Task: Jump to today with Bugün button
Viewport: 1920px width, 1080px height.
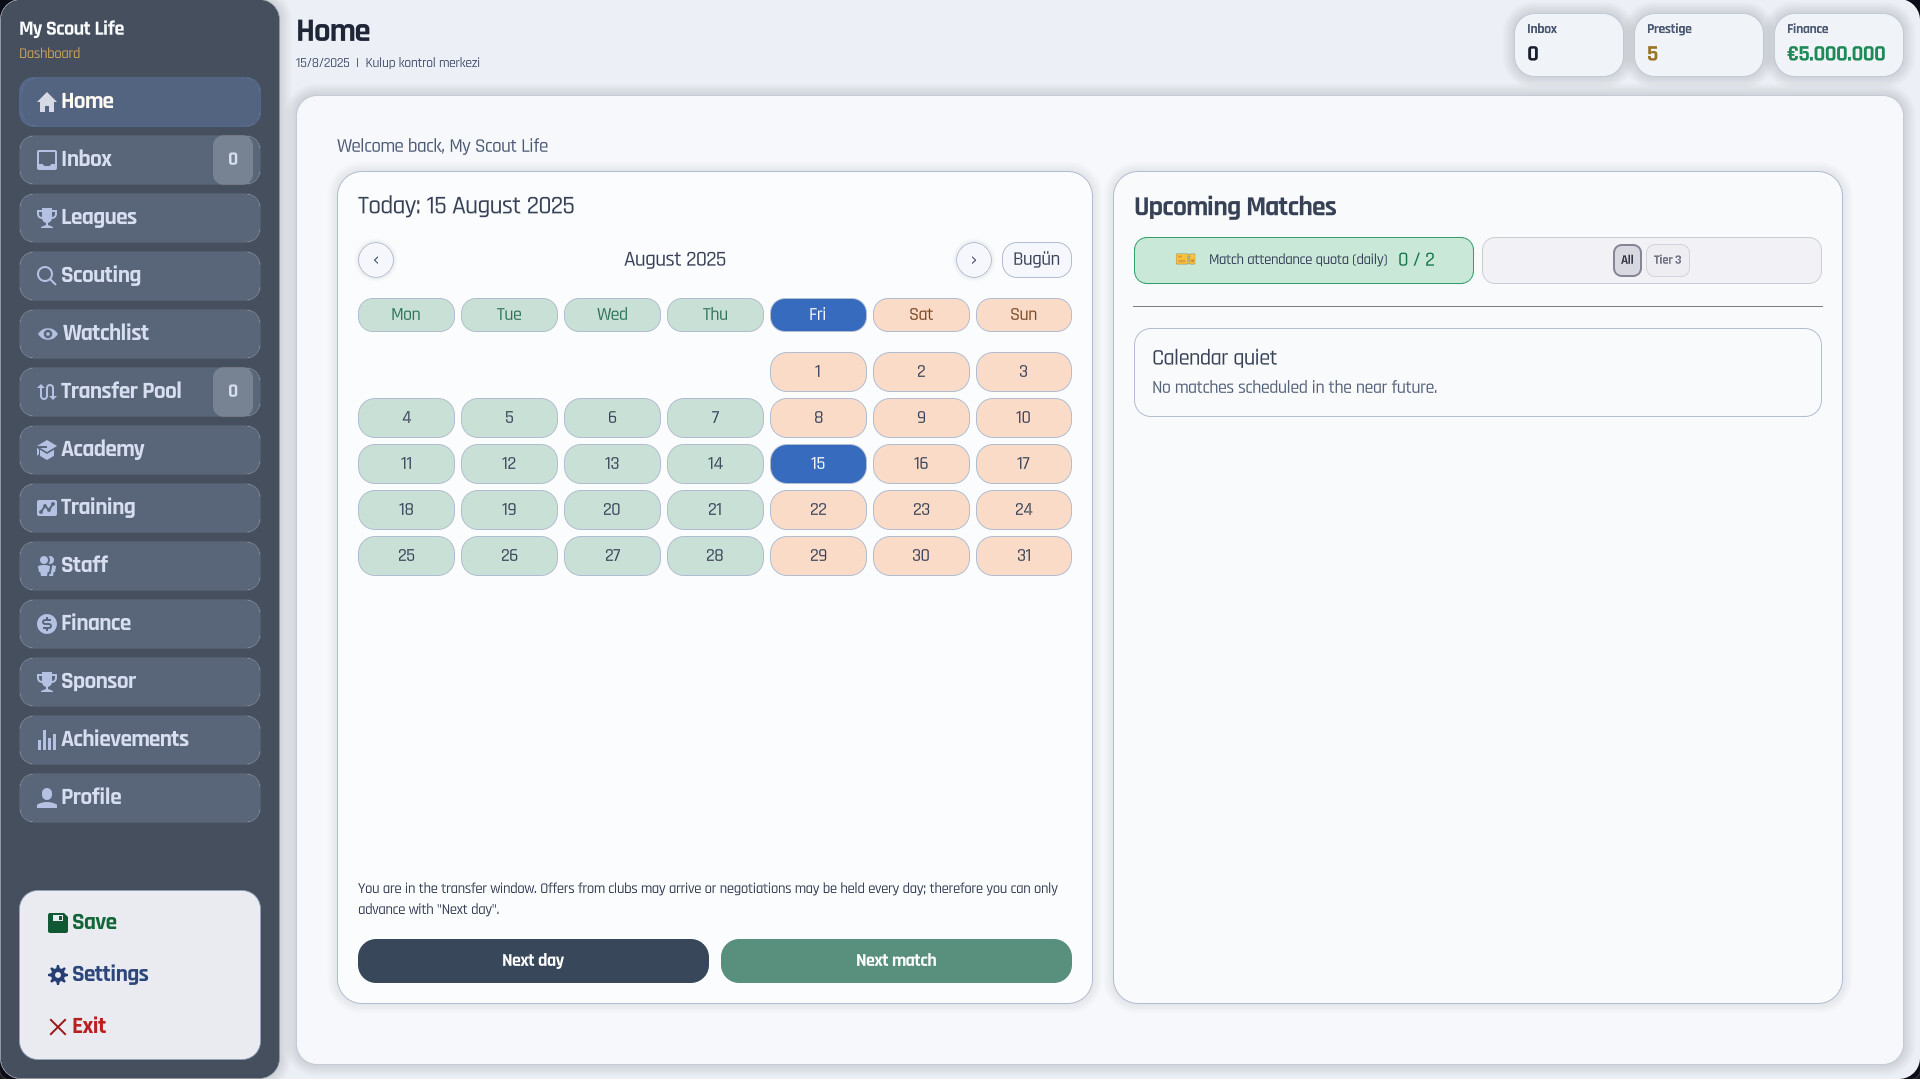Action: coord(1036,260)
